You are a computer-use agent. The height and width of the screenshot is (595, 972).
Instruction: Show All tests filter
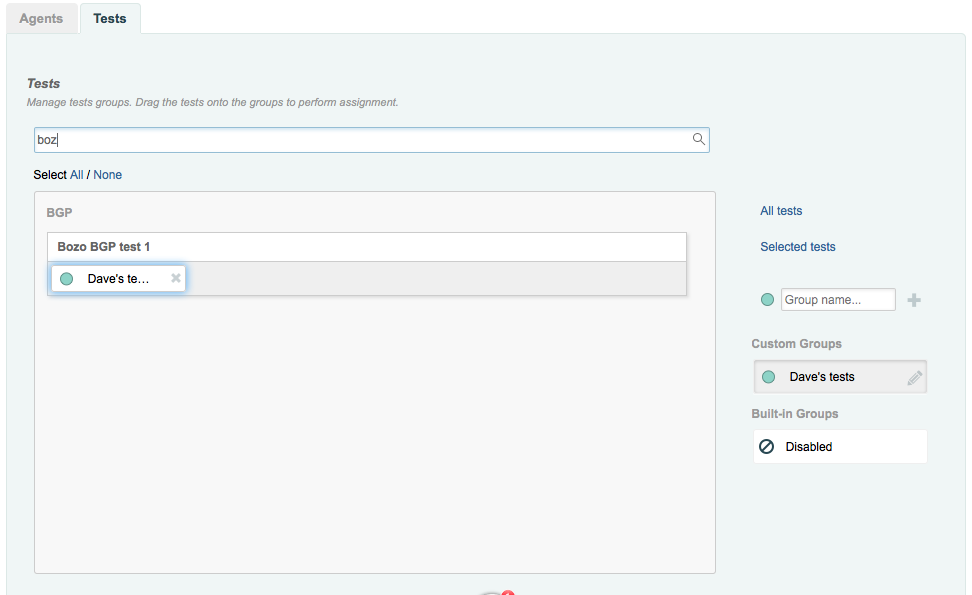click(x=781, y=211)
